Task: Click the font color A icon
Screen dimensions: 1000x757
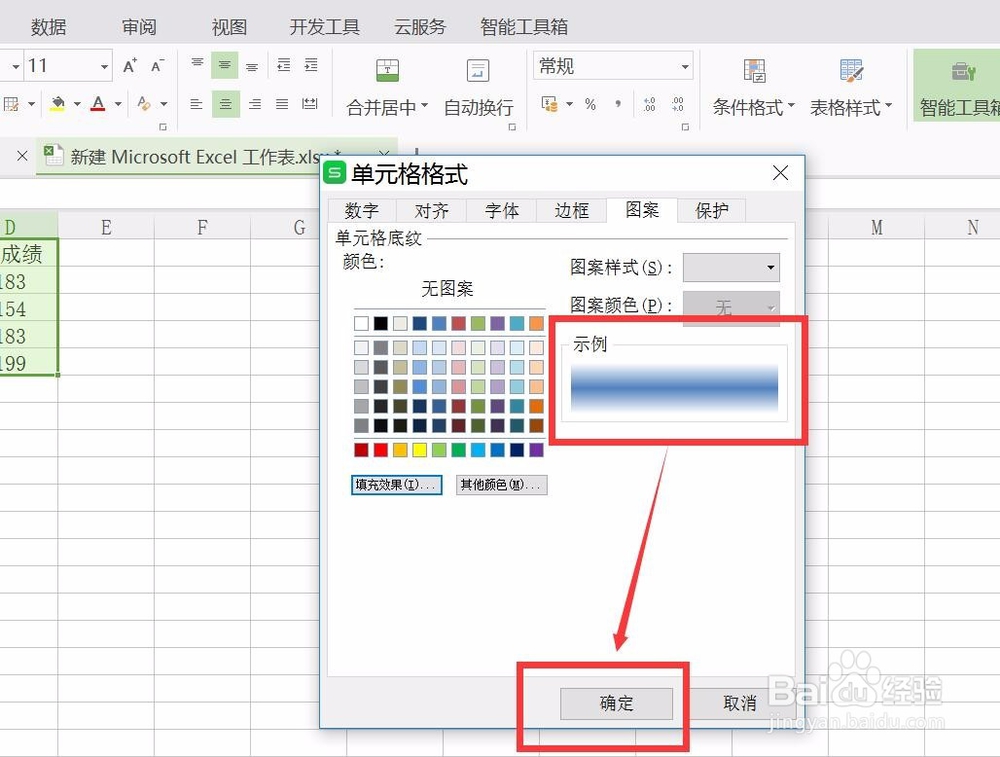Action: pyautogui.click(x=99, y=104)
